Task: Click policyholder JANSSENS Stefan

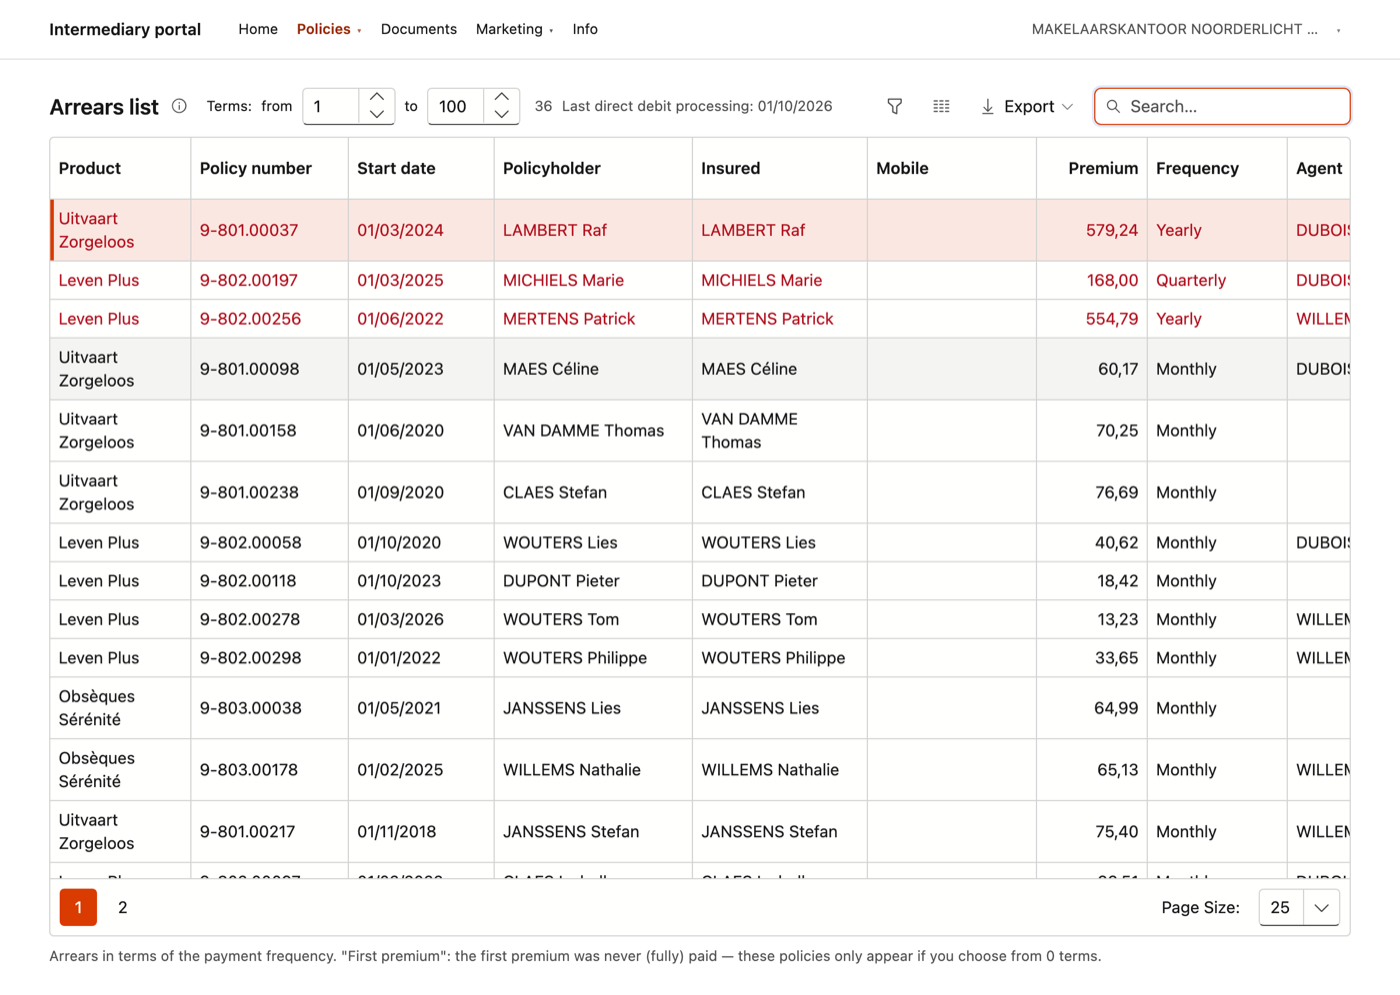Action: [x=571, y=831]
